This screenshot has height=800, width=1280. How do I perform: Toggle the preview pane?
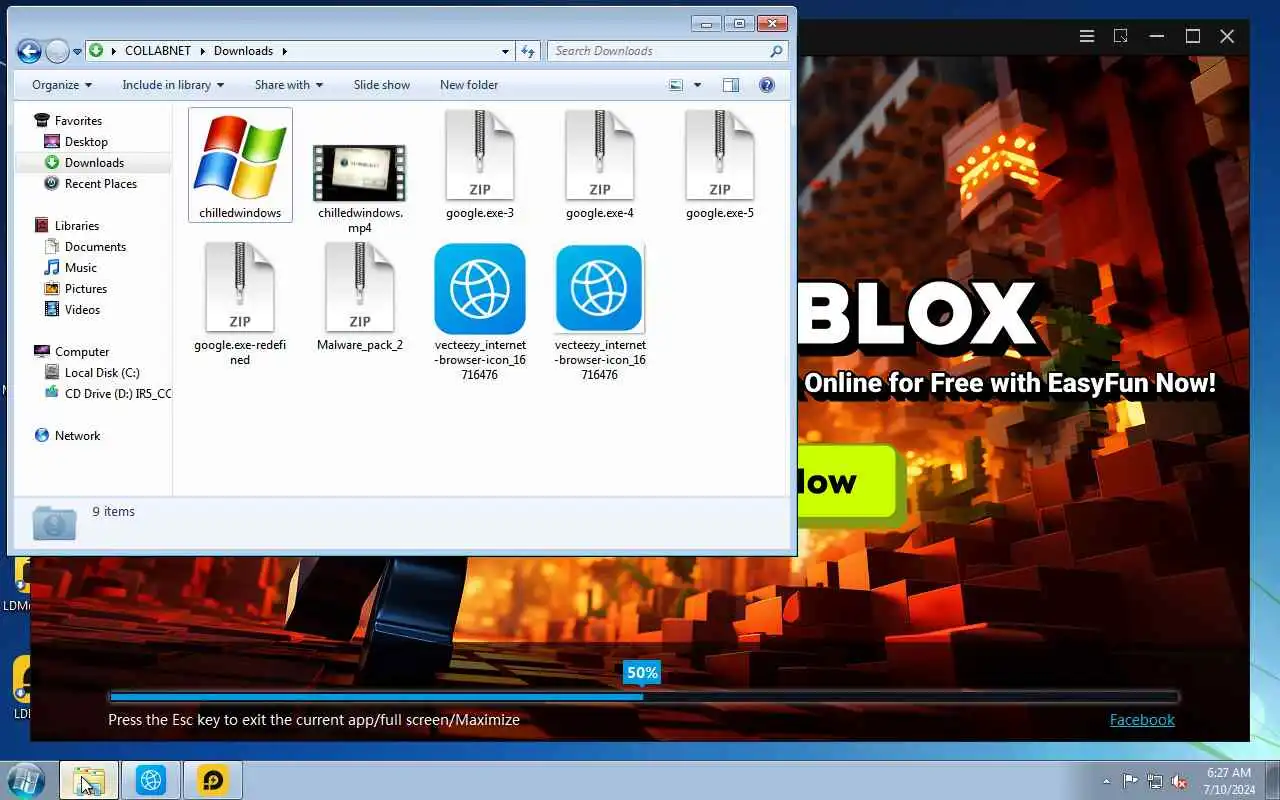[731, 85]
